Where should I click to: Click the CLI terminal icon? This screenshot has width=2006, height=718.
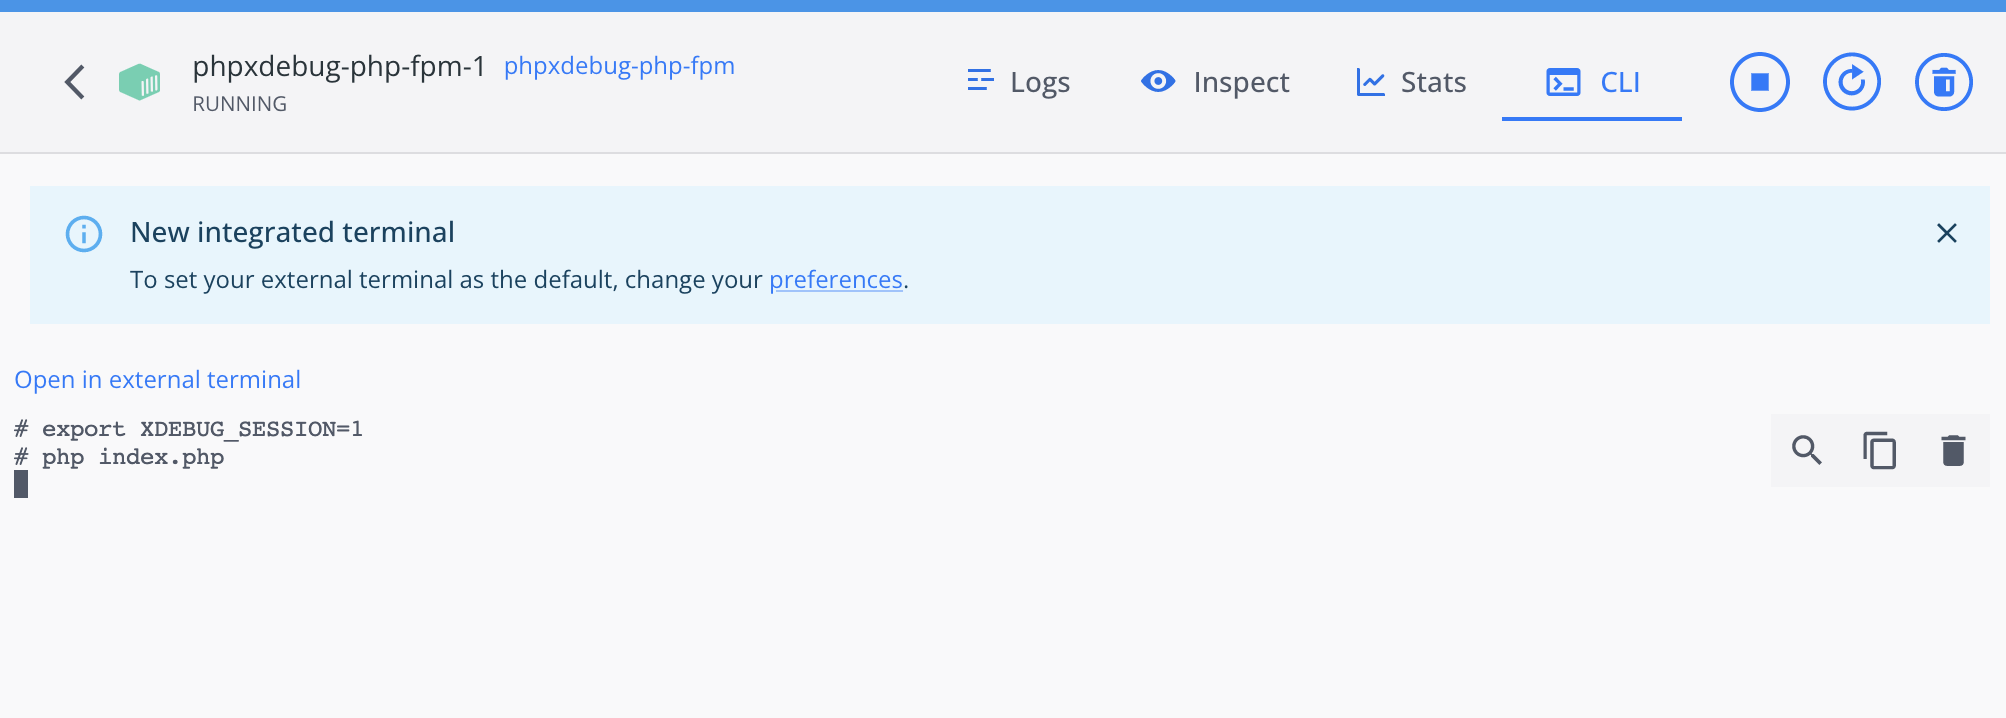[1561, 82]
